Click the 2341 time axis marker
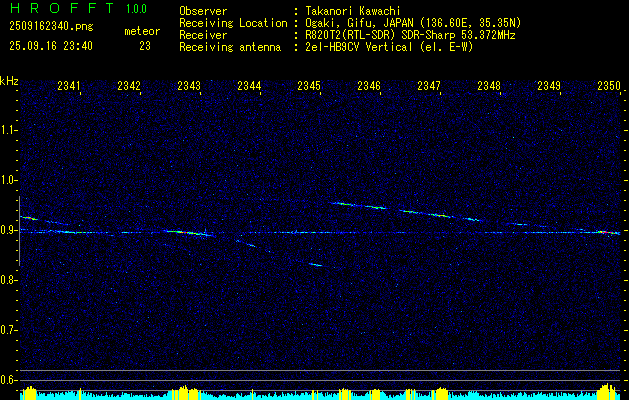Image resolution: width=629 pixels, height=400 pixels. pos(69,86)
